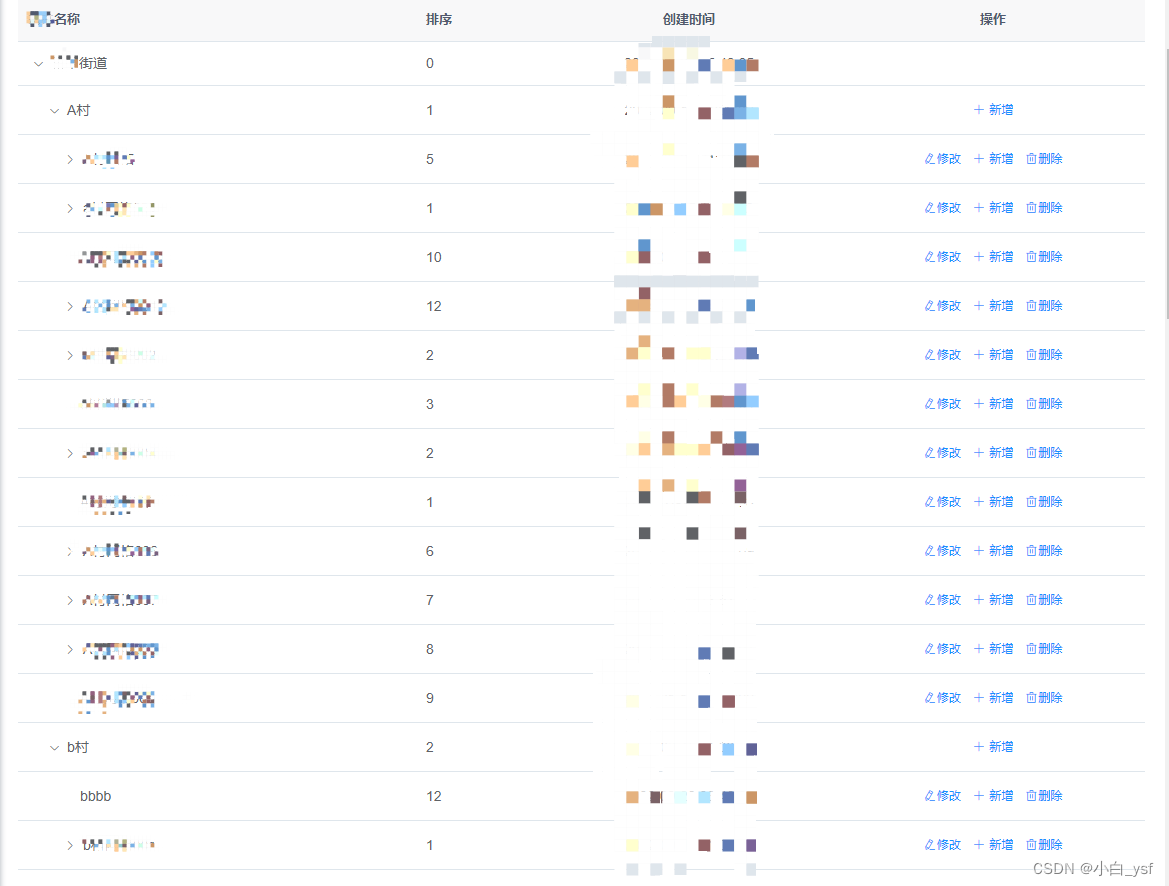The height and width of the screenshot is (886, 1169).
Task: Edit the row with sort value 10
Action: (943, 257)
